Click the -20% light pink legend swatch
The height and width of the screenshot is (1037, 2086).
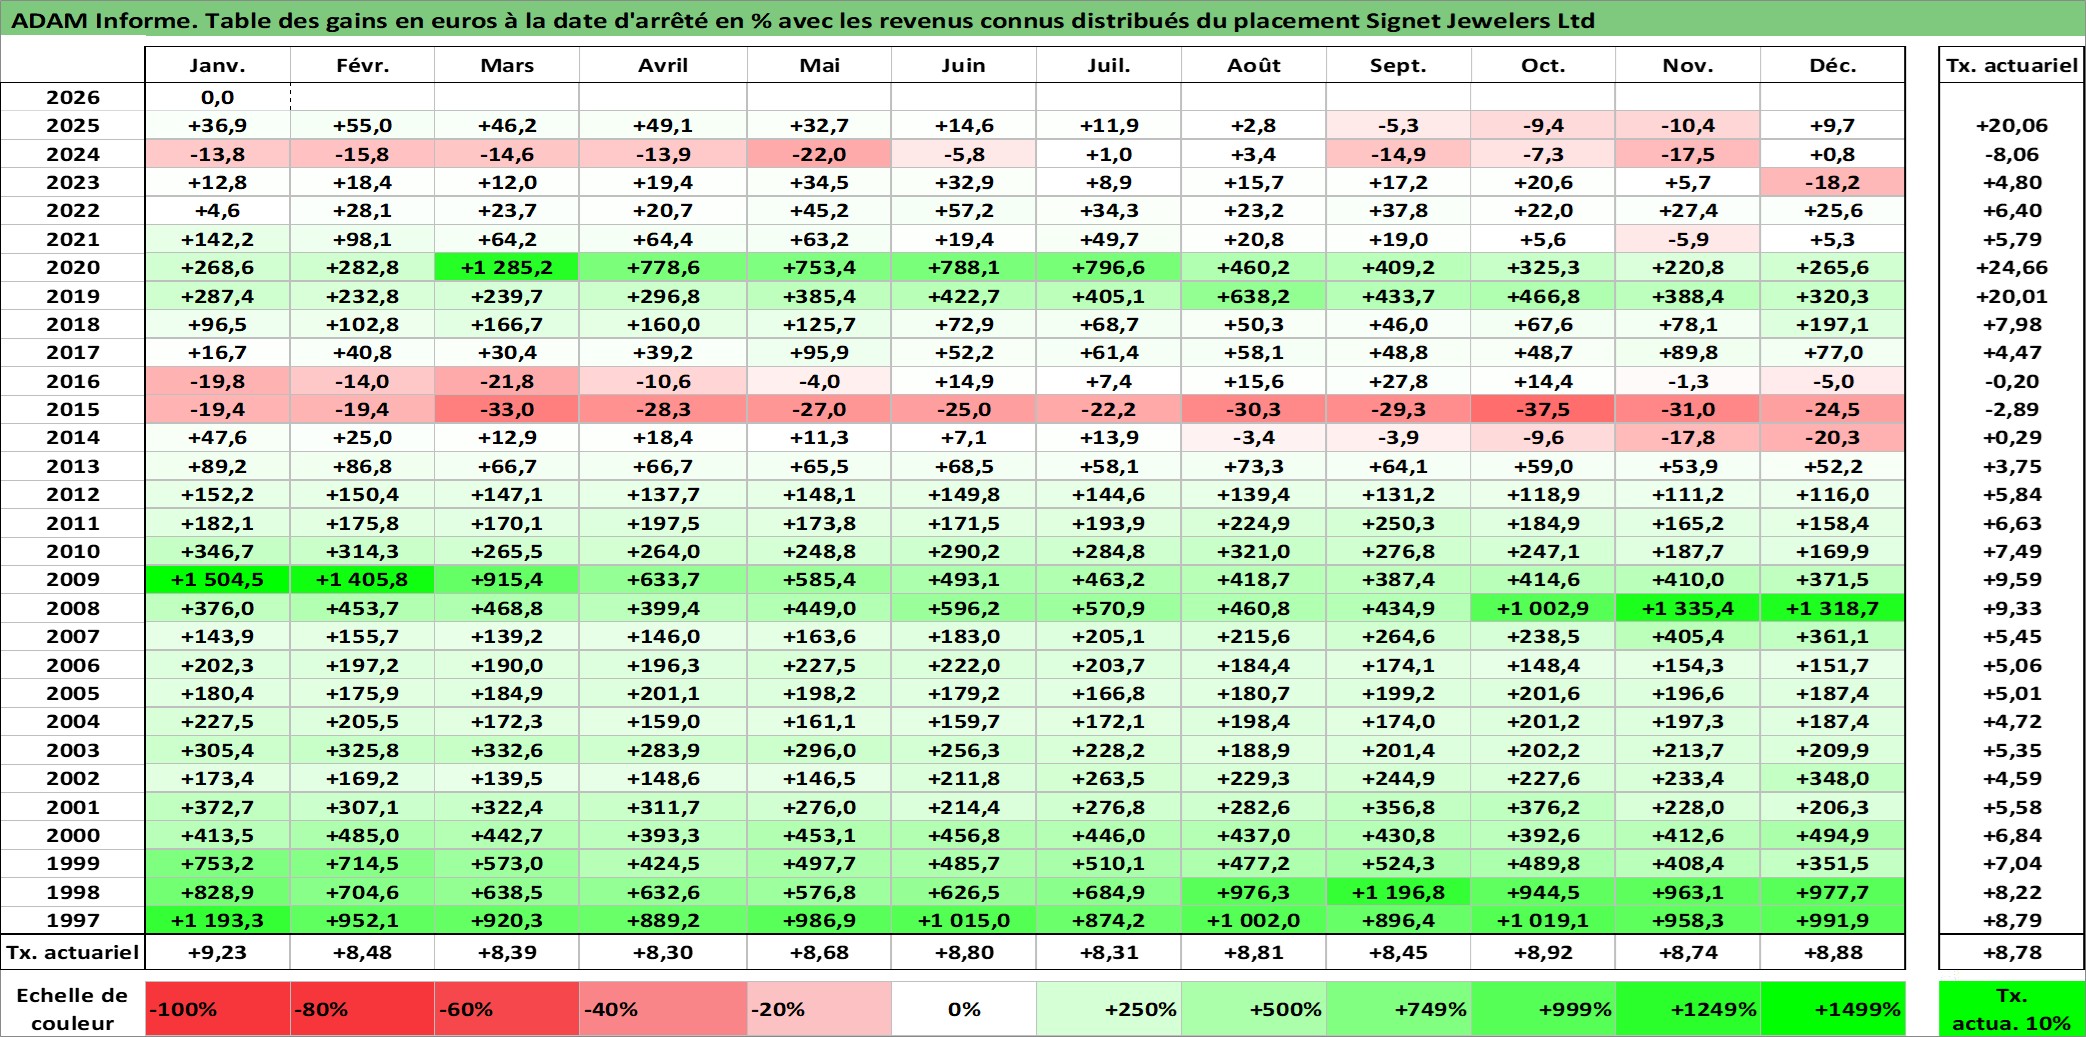tap(819, 1009)
